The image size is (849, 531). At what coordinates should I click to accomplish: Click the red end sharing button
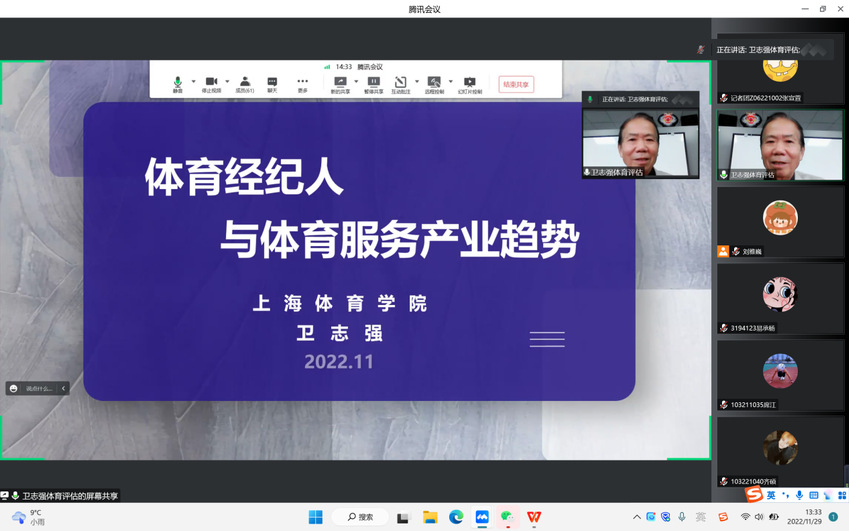click(516, 84)
